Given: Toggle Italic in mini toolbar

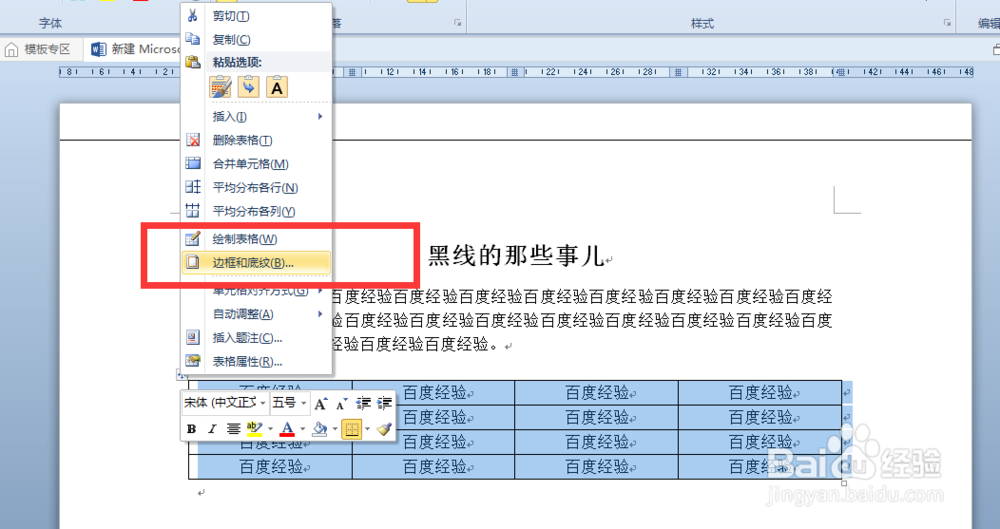Looking at the screenshot, I should coord(213,429).
